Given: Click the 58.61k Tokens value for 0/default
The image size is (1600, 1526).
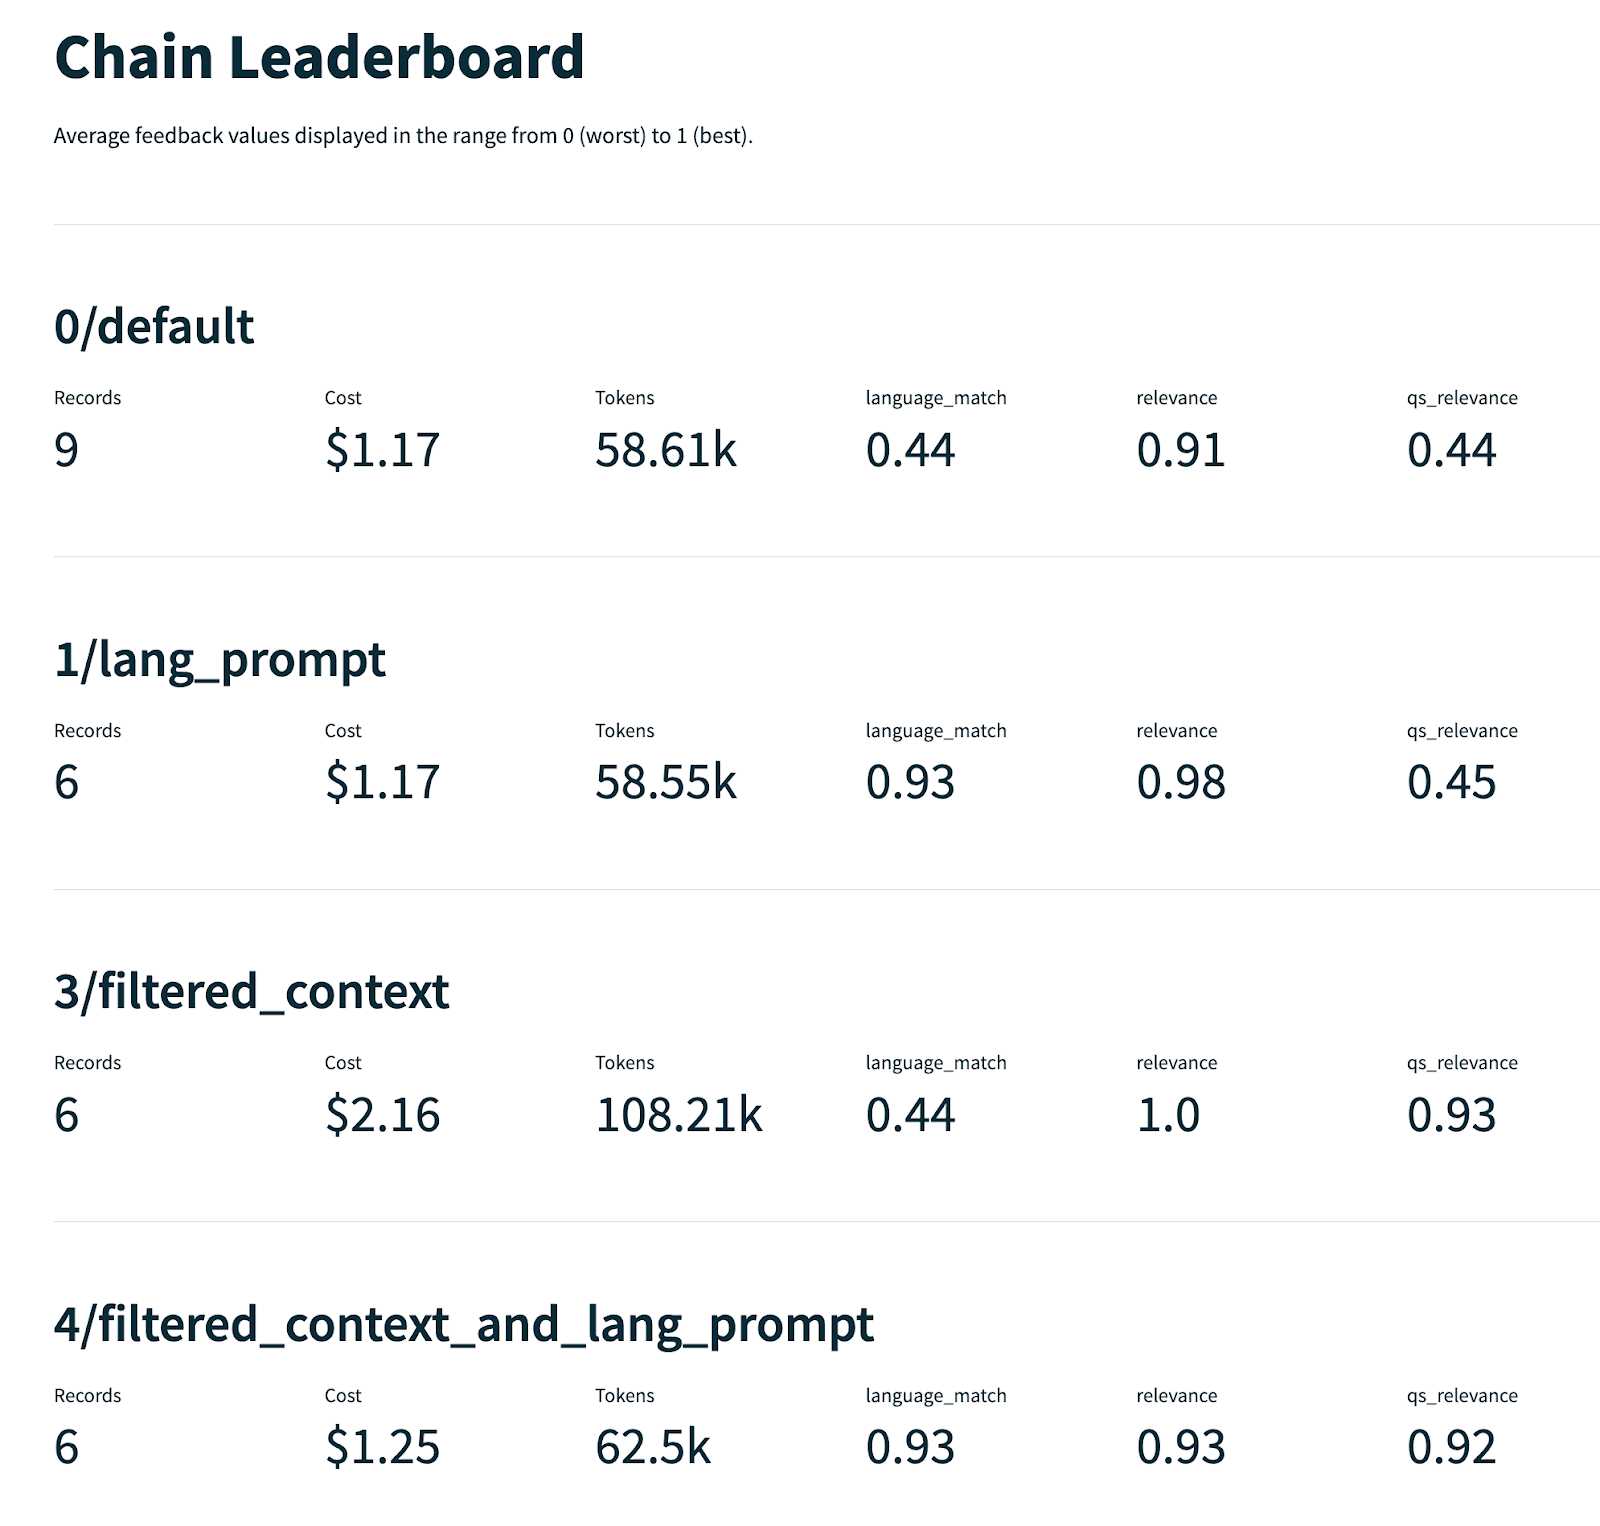Looking at the screenshot, I should (665, 450).
